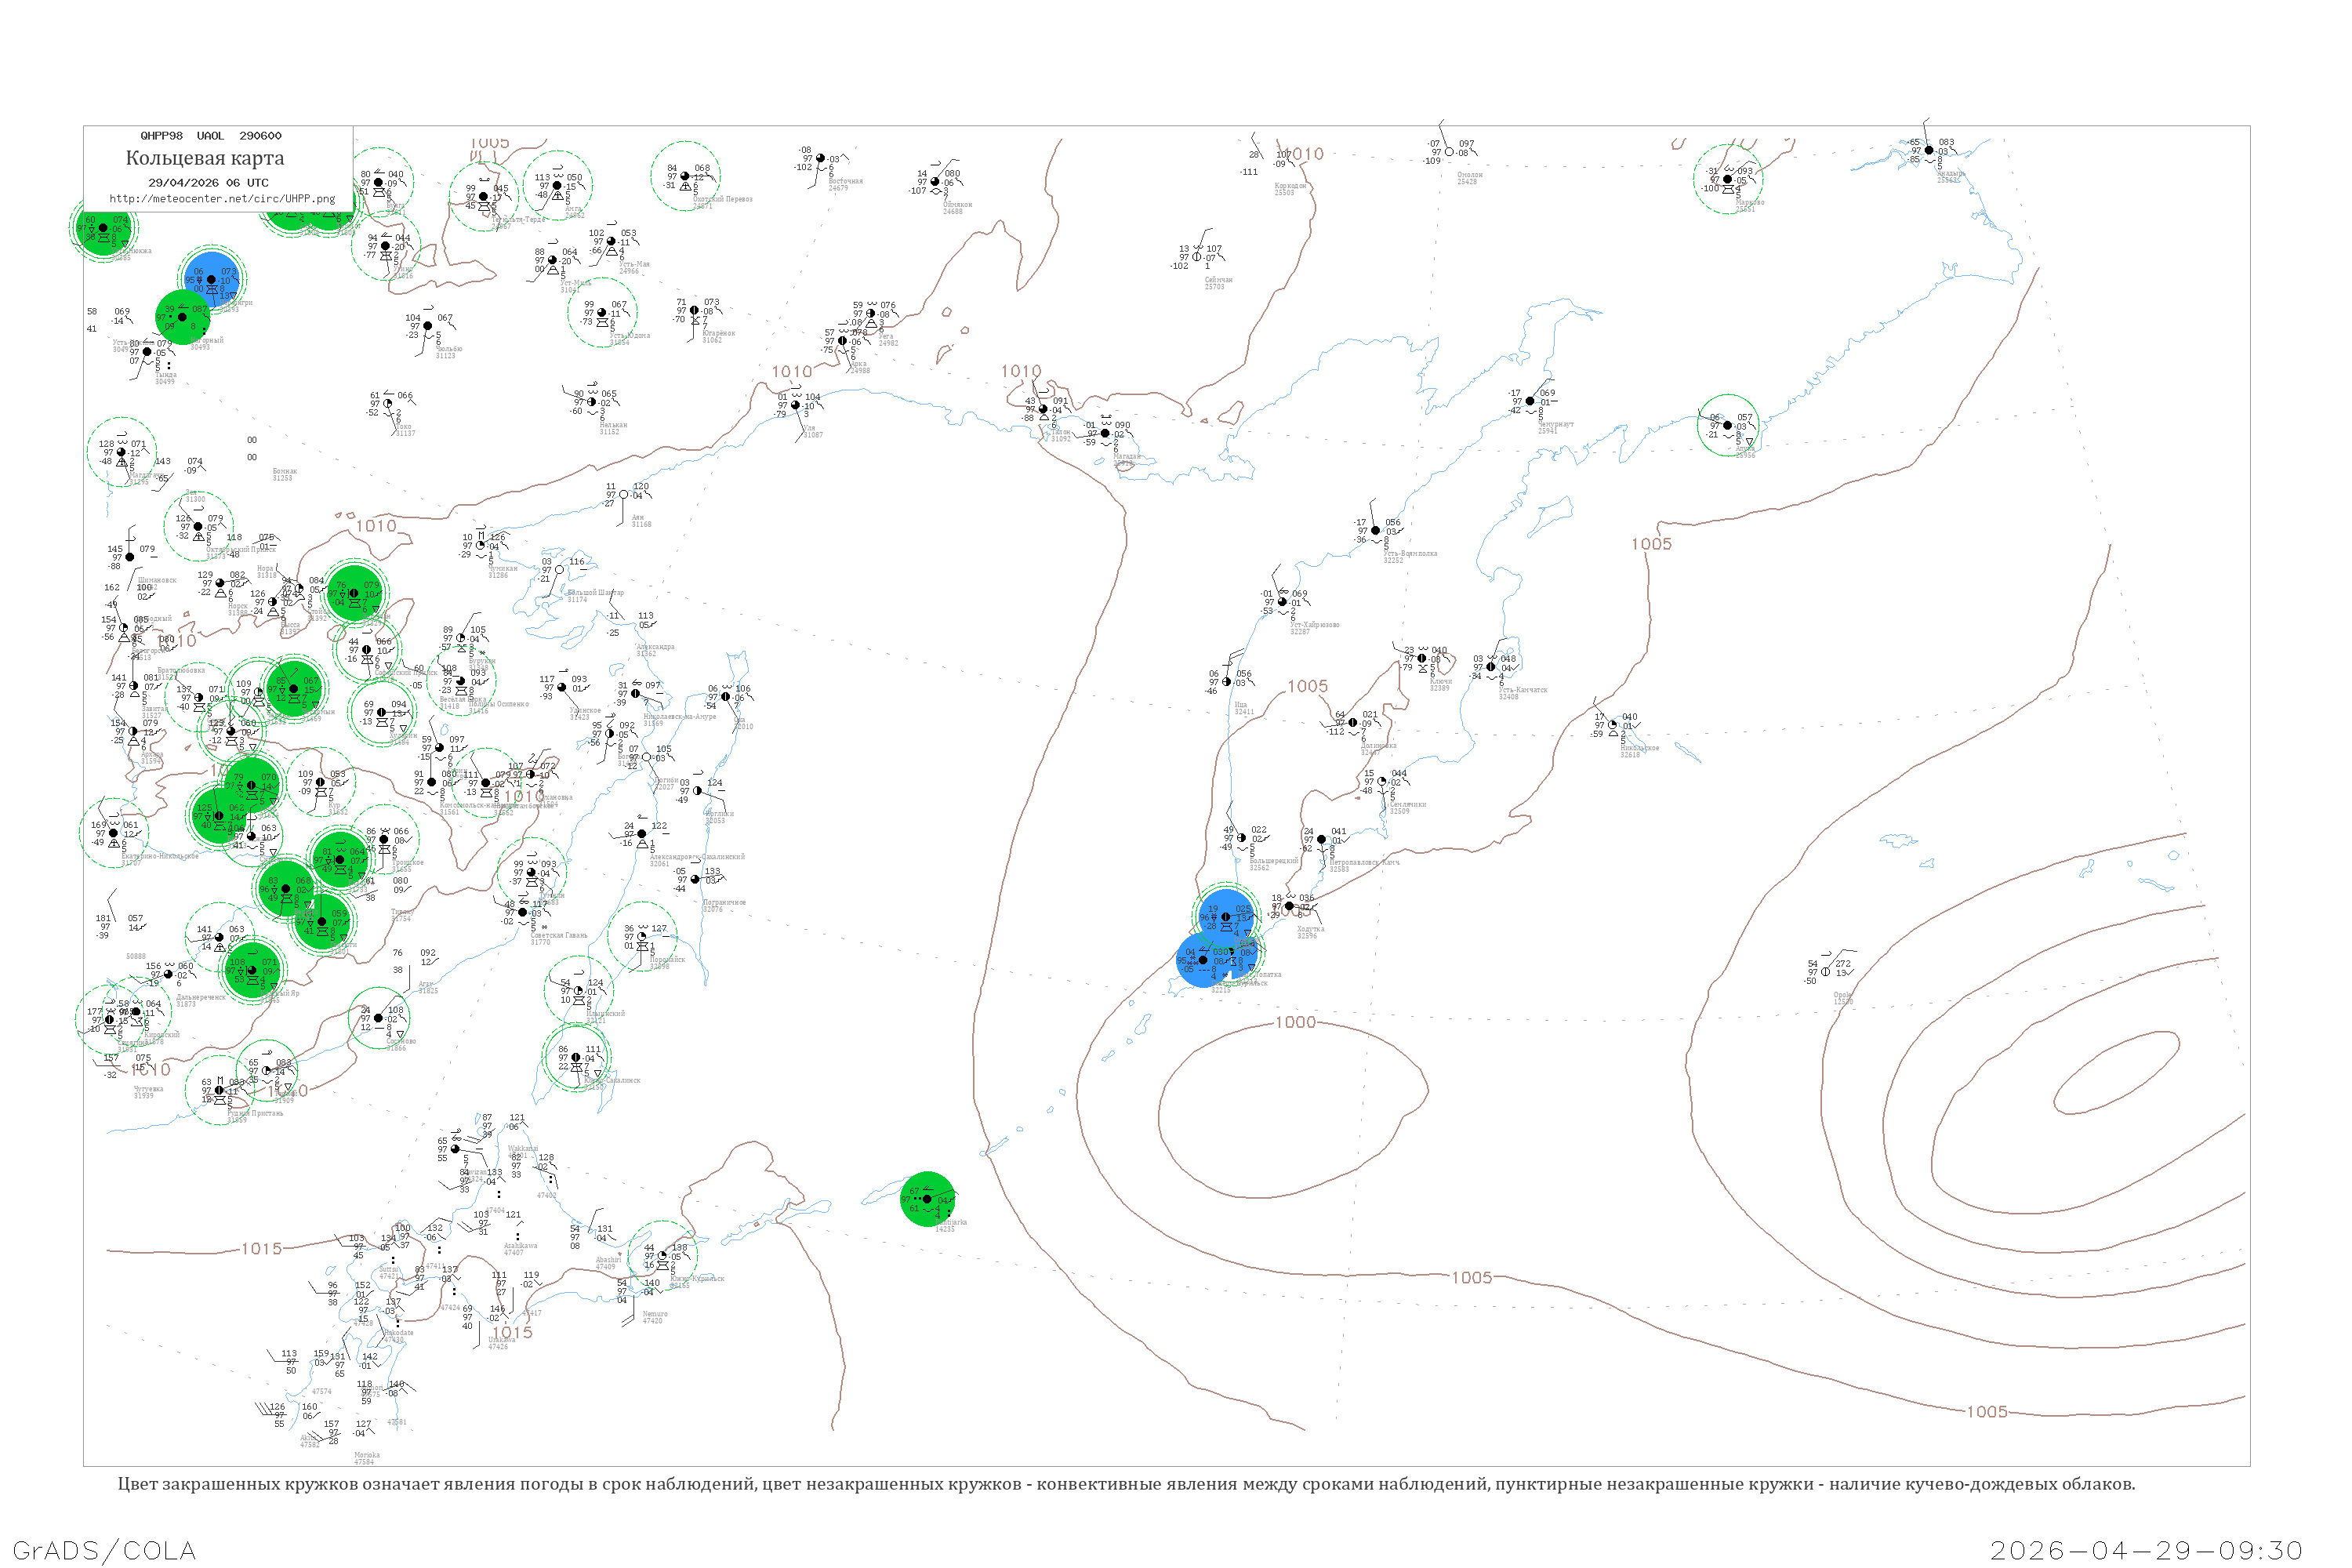Click the Охотский Перевоз dashed-circle station
Screen dimensions: 2352x1568
tap(685, 176)
